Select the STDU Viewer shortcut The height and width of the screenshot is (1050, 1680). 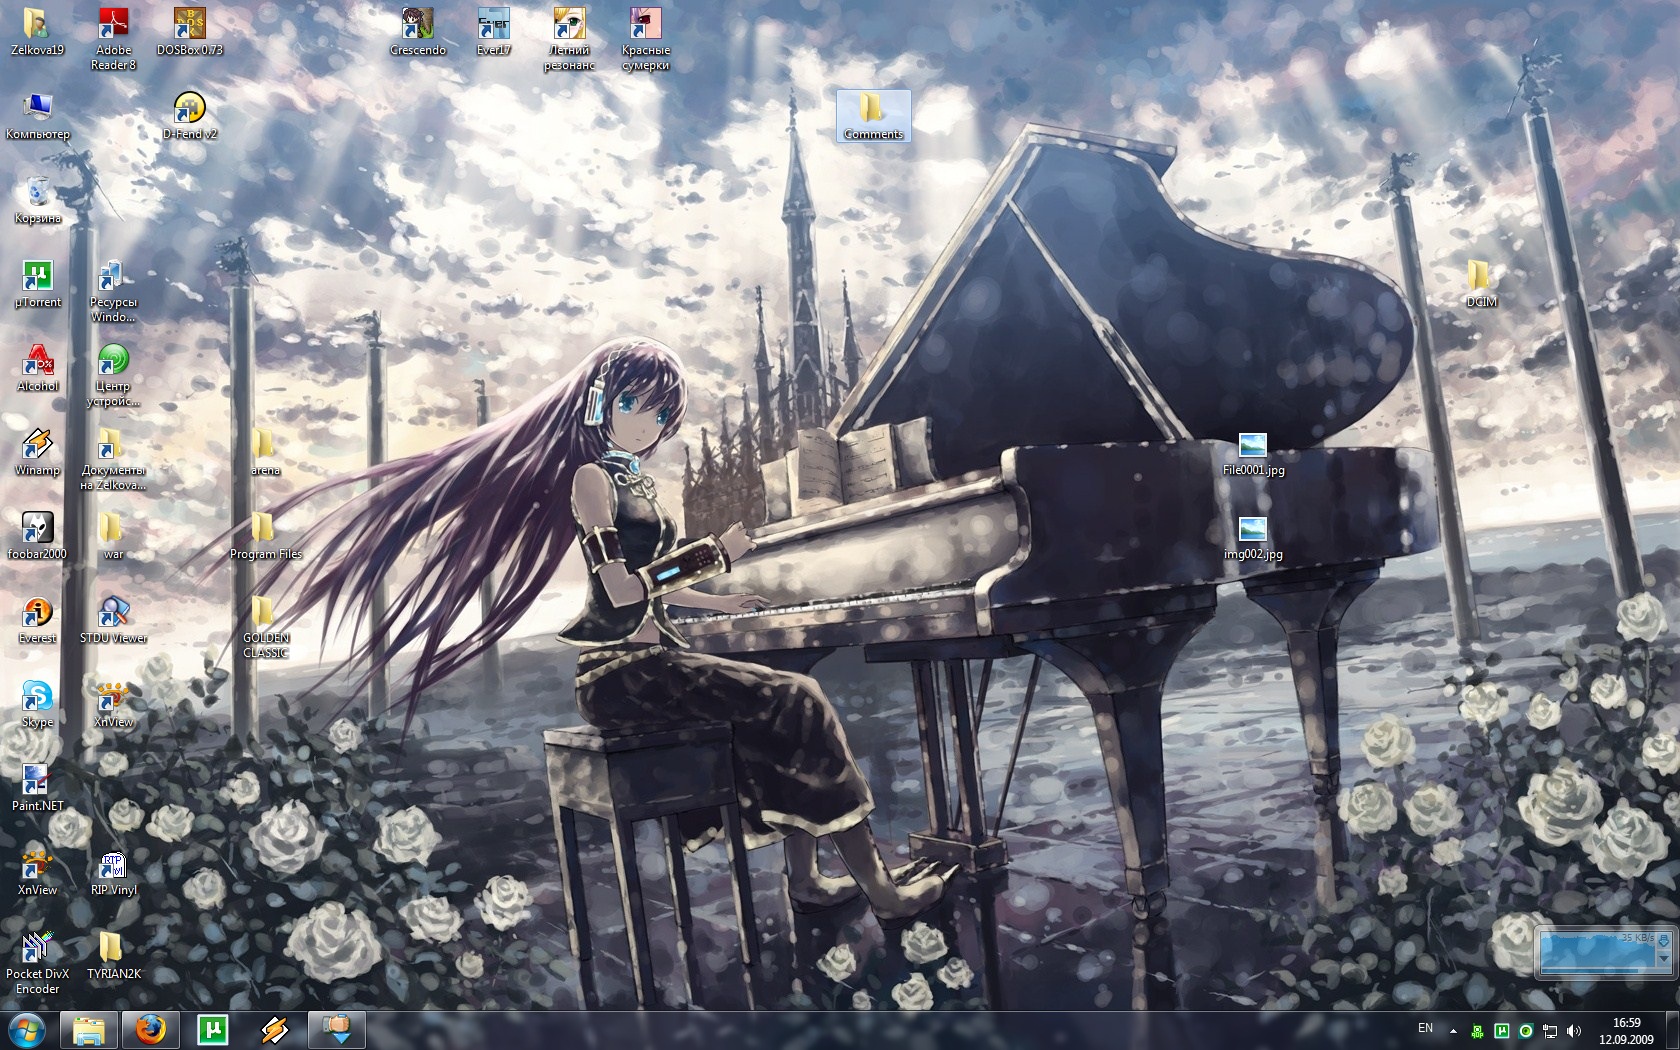113,620
